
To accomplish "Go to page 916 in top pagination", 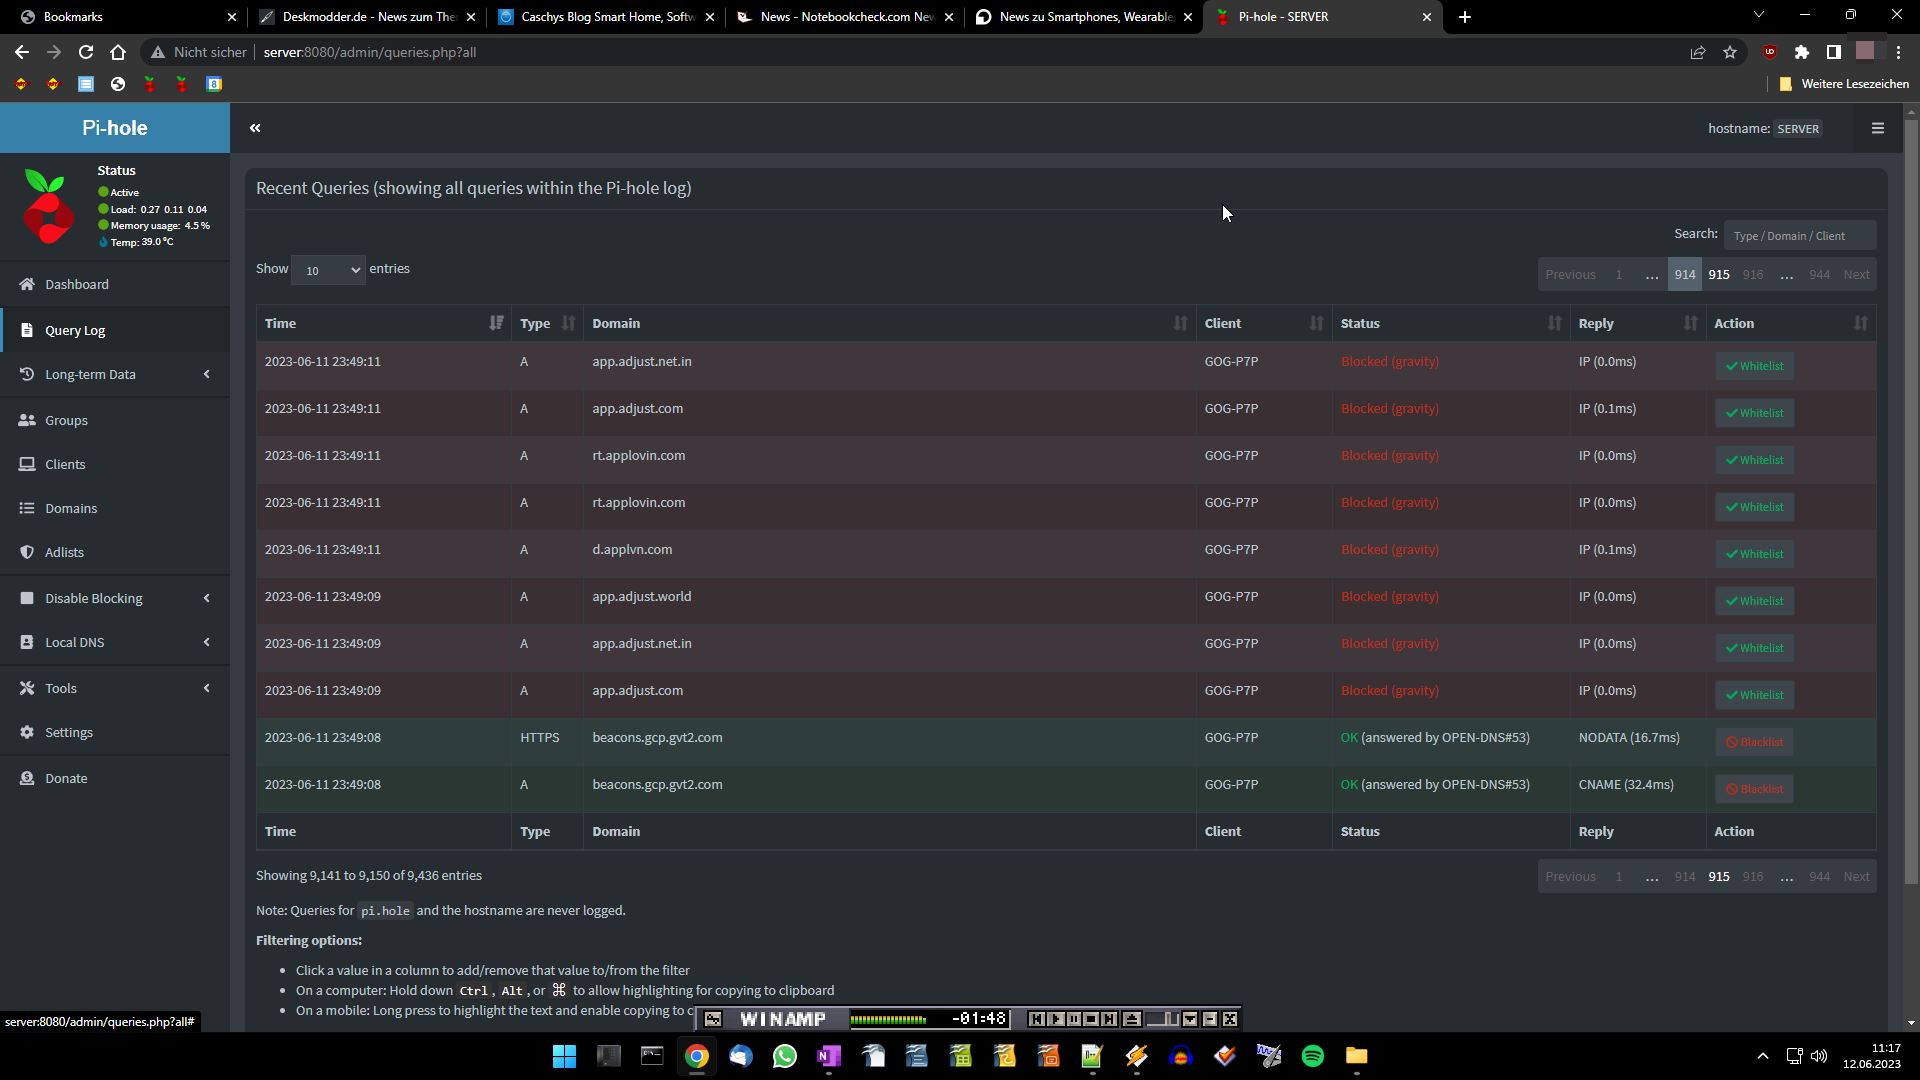I will pos(1752,274).
